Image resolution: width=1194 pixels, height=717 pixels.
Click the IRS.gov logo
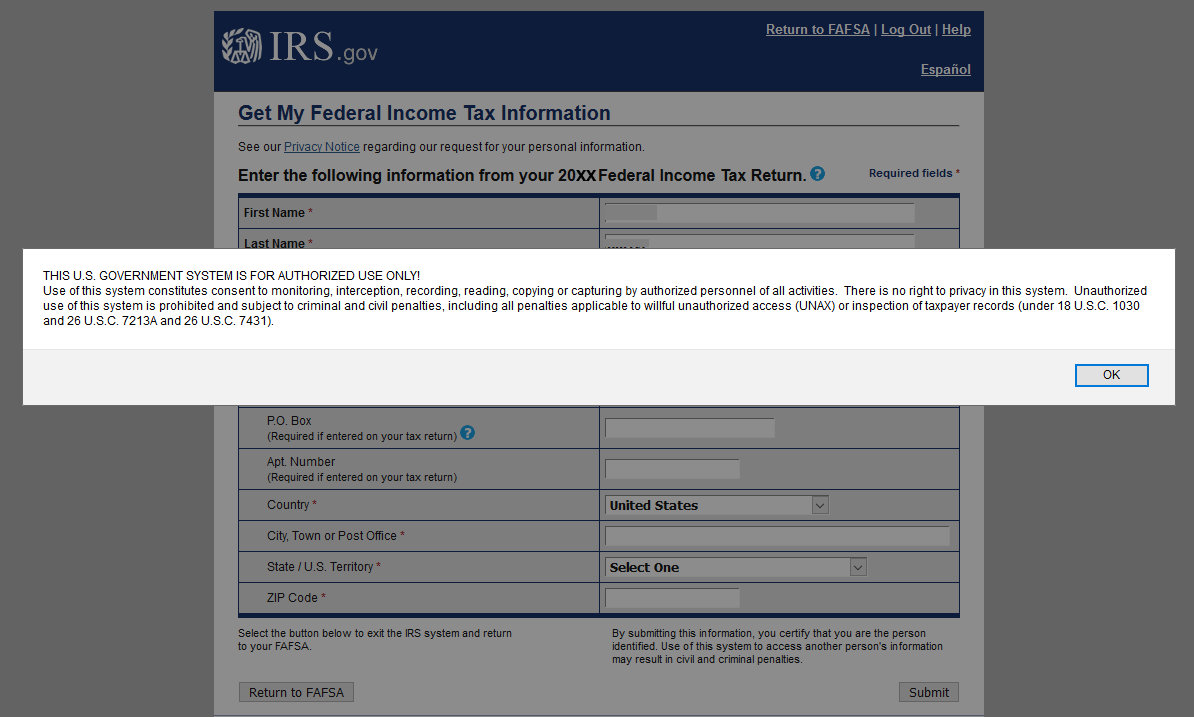coord(299,47)
